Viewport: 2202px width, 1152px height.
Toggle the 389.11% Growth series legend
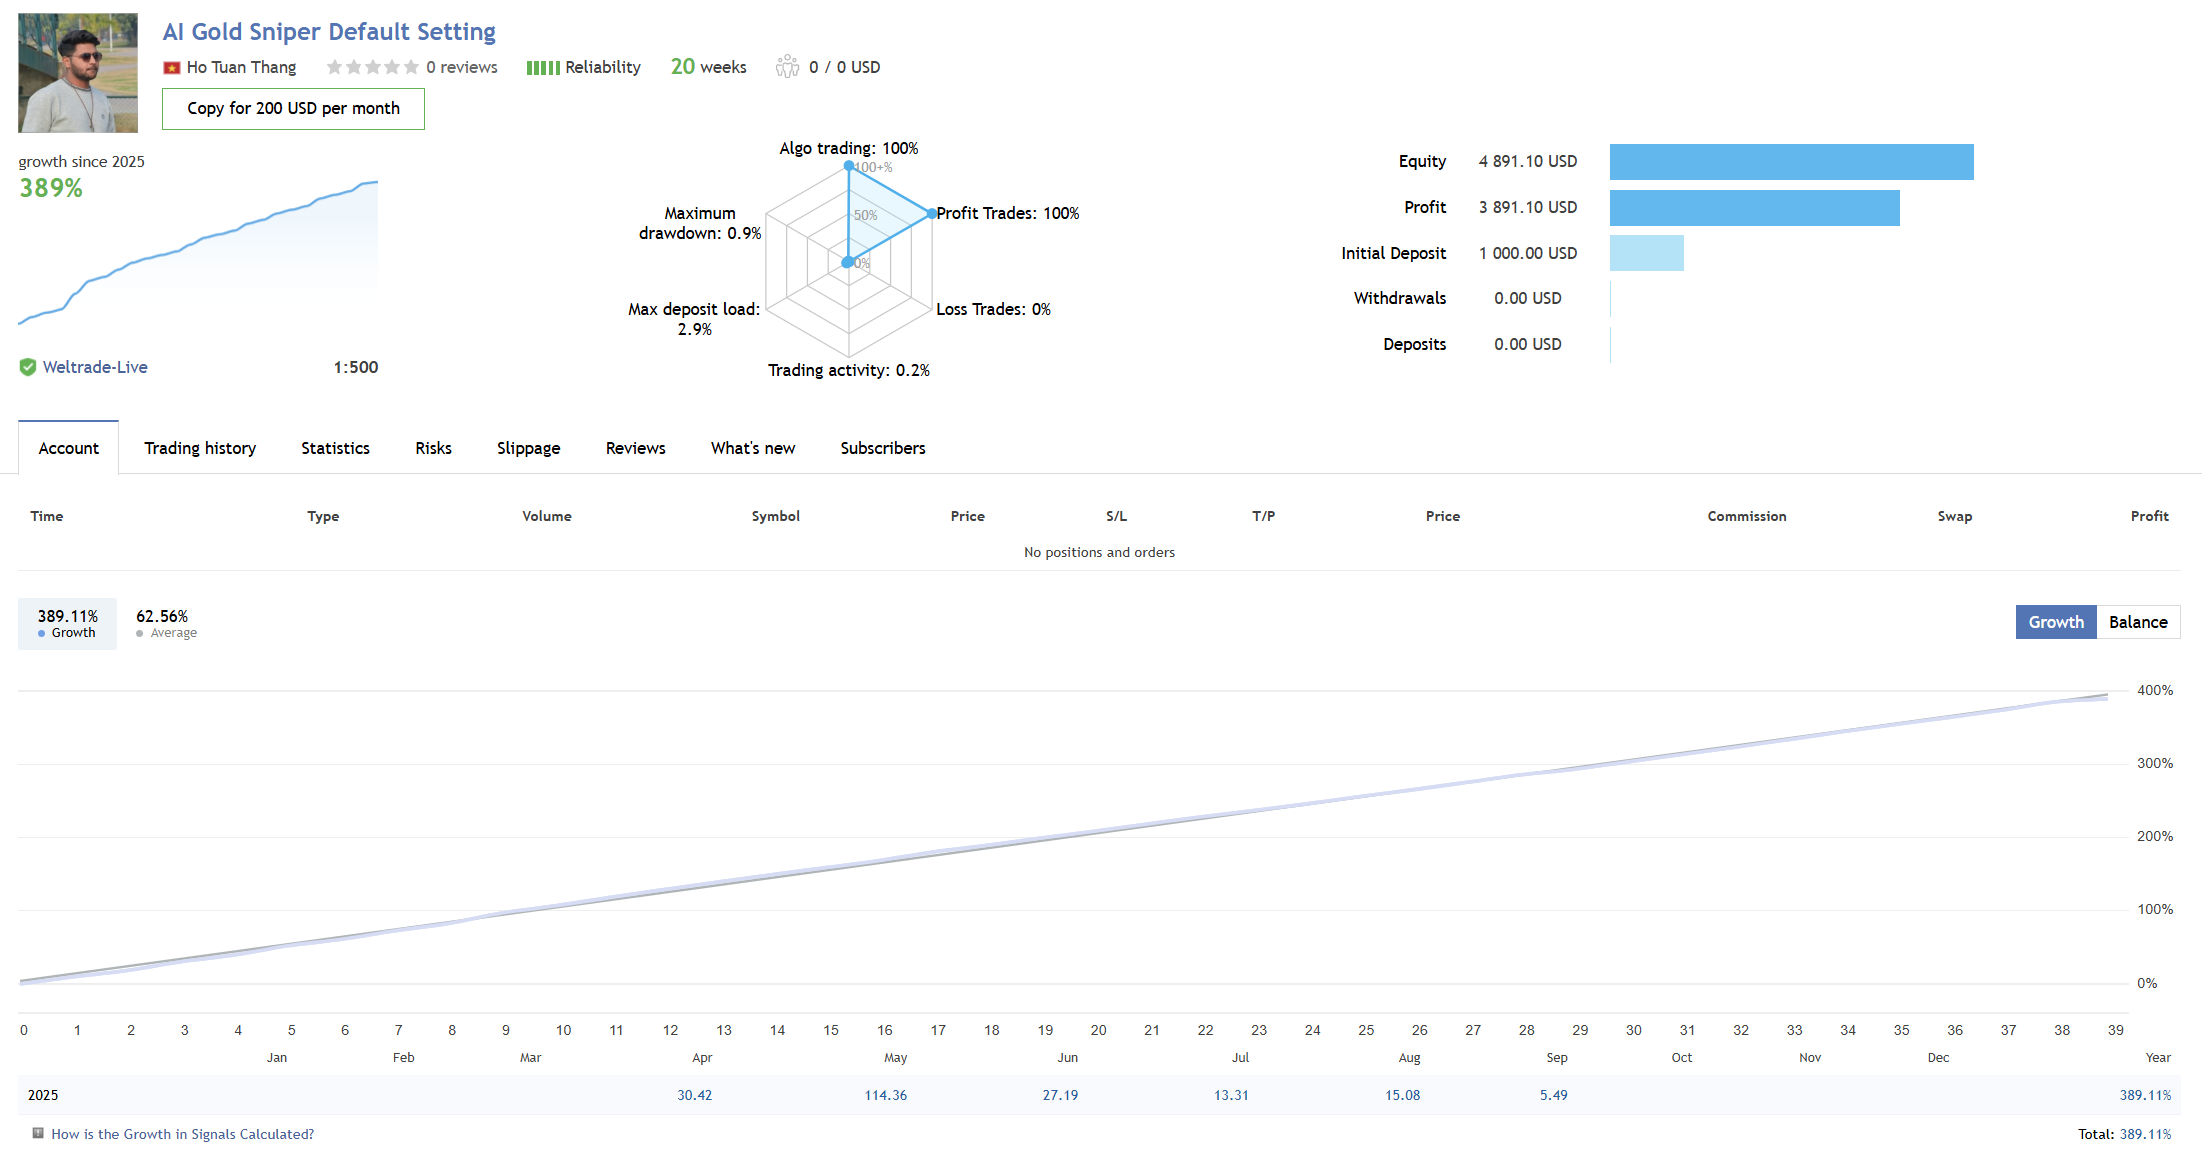tap(67, 623)
